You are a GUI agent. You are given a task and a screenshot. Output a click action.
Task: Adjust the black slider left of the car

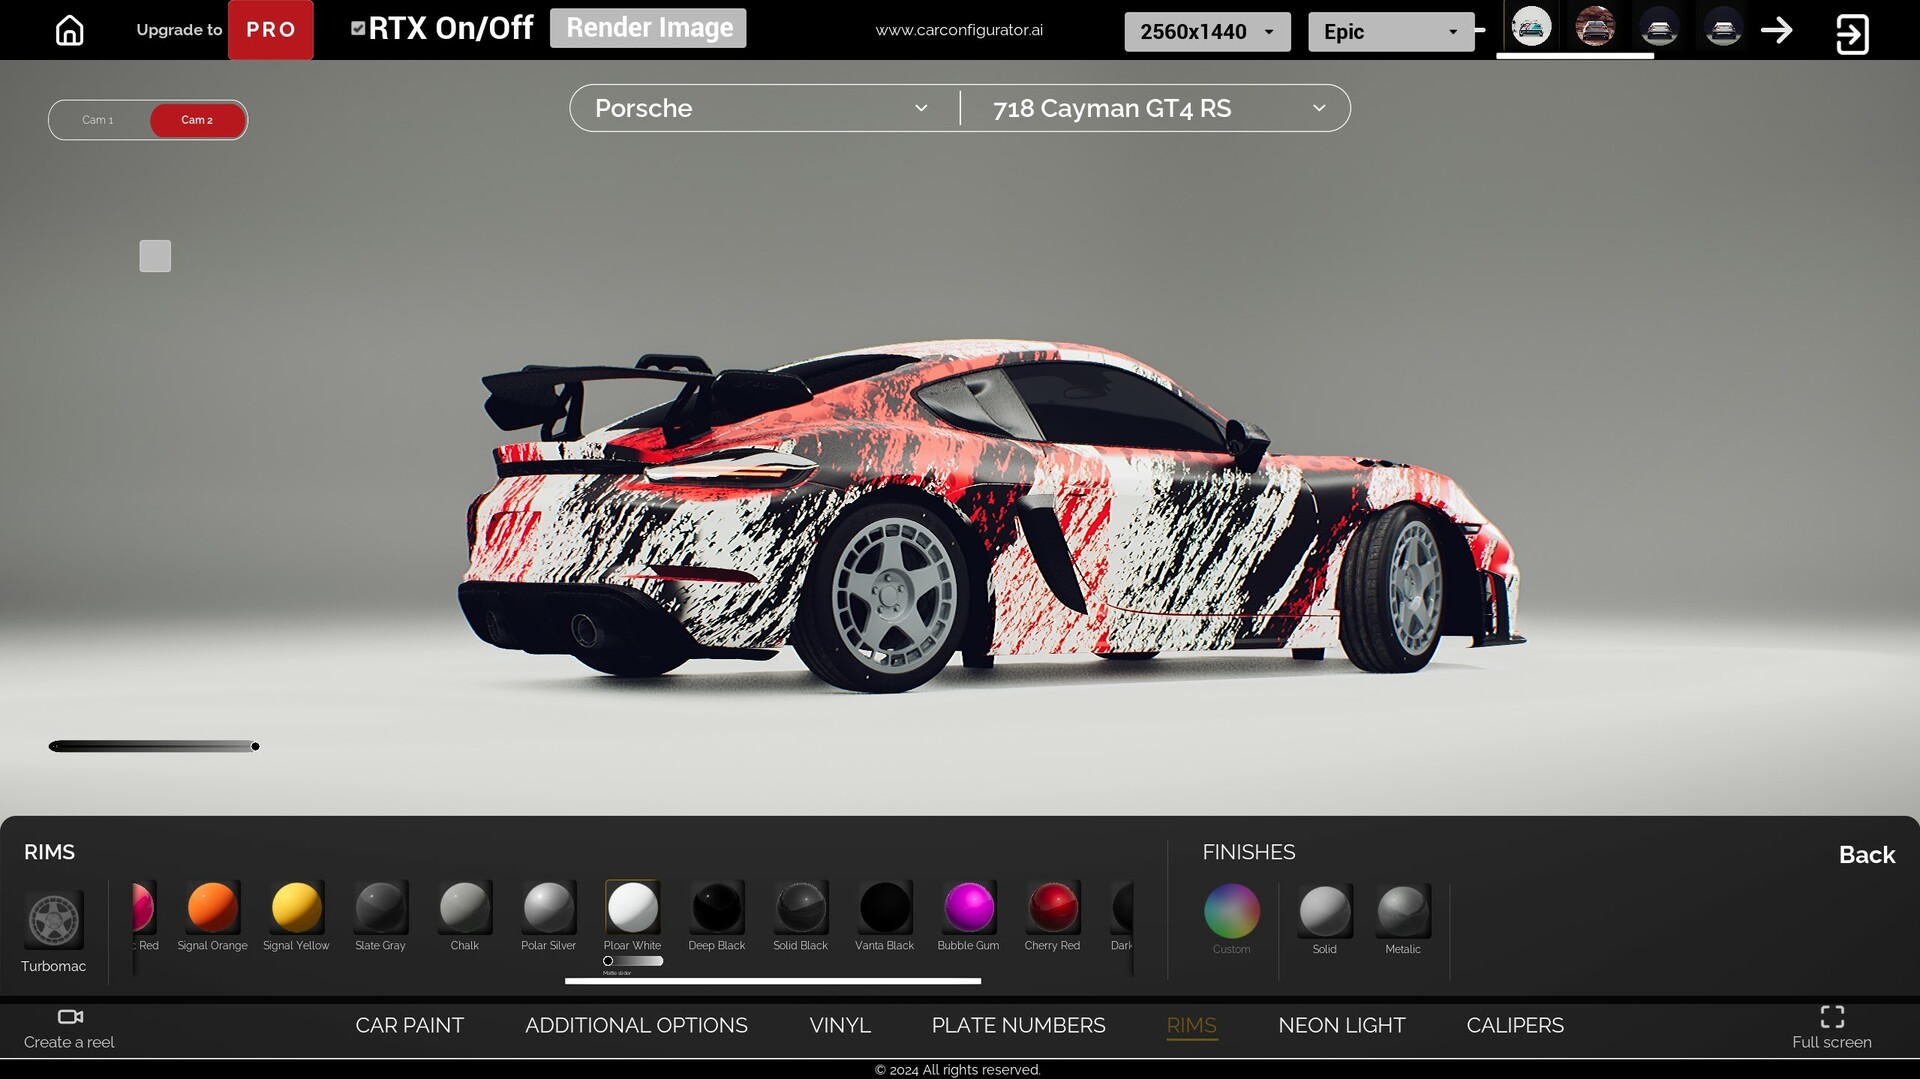point(154,746)
